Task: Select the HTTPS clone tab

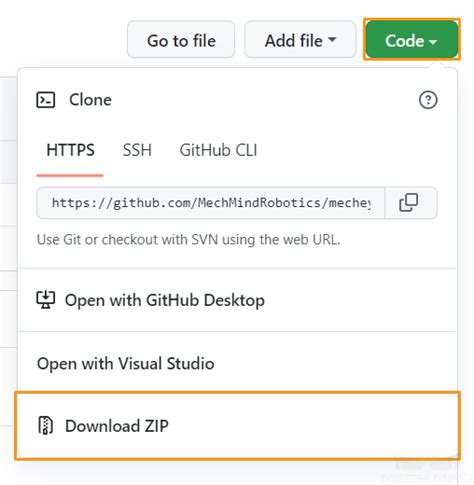Action: (70, 150)
